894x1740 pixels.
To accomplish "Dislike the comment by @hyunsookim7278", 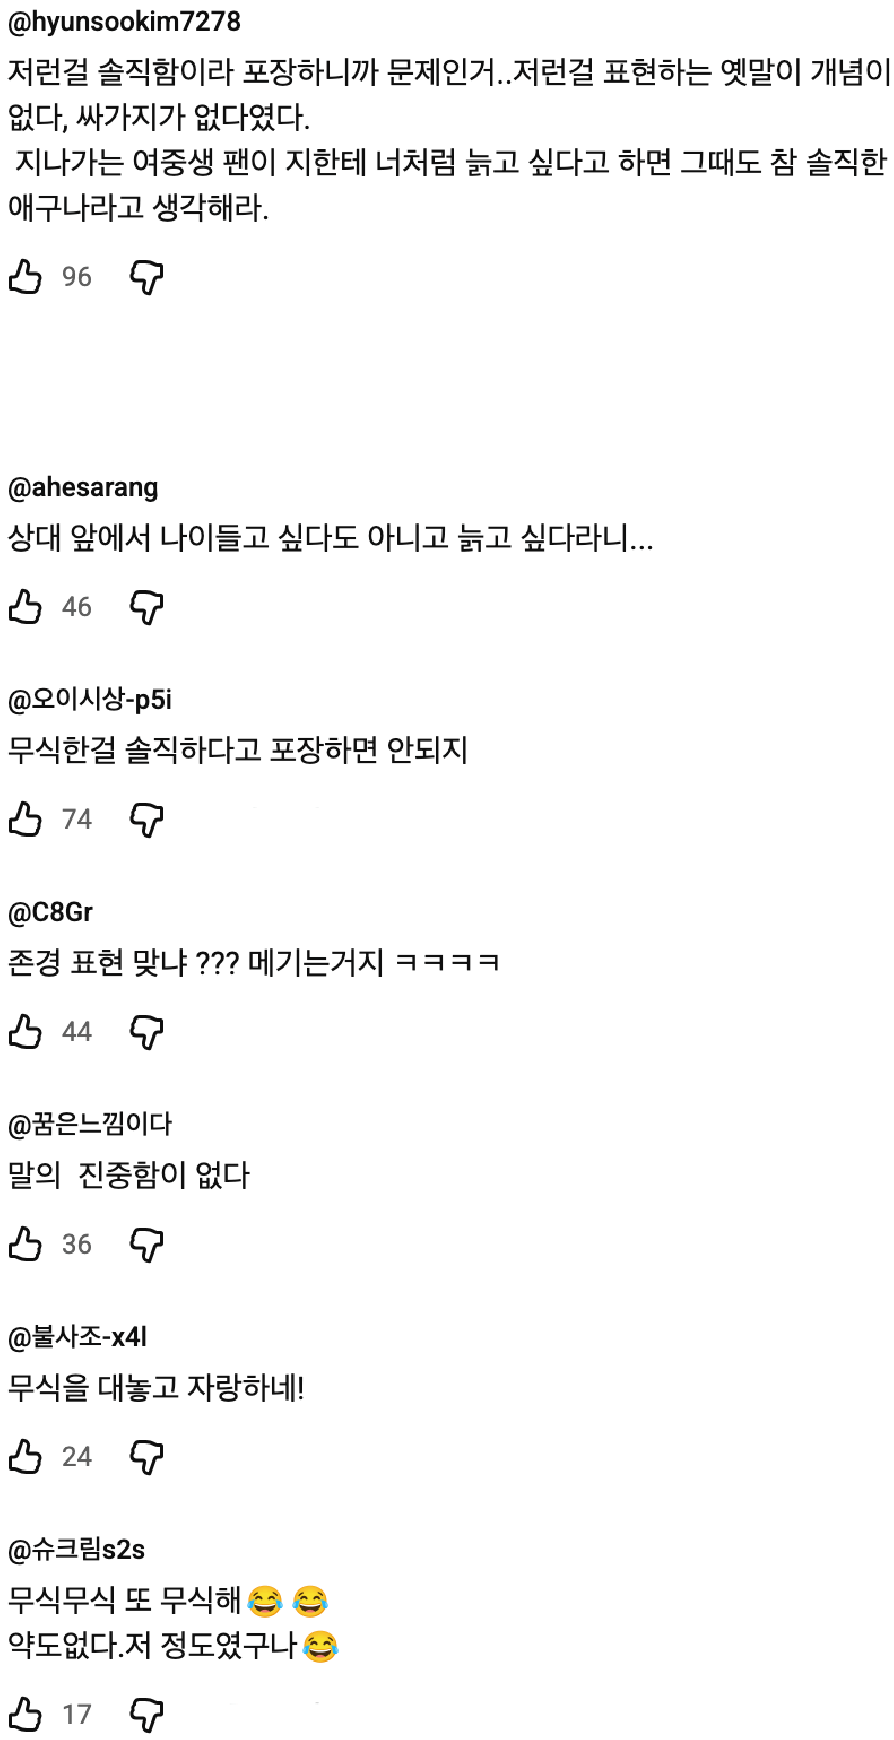I will pos(147,277).
